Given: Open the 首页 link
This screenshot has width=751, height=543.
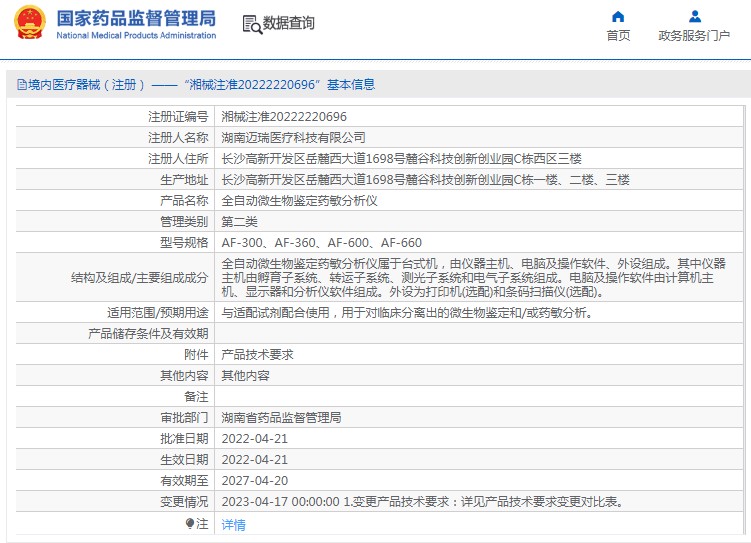Looking at the screenshot, I should pos(618,36).
